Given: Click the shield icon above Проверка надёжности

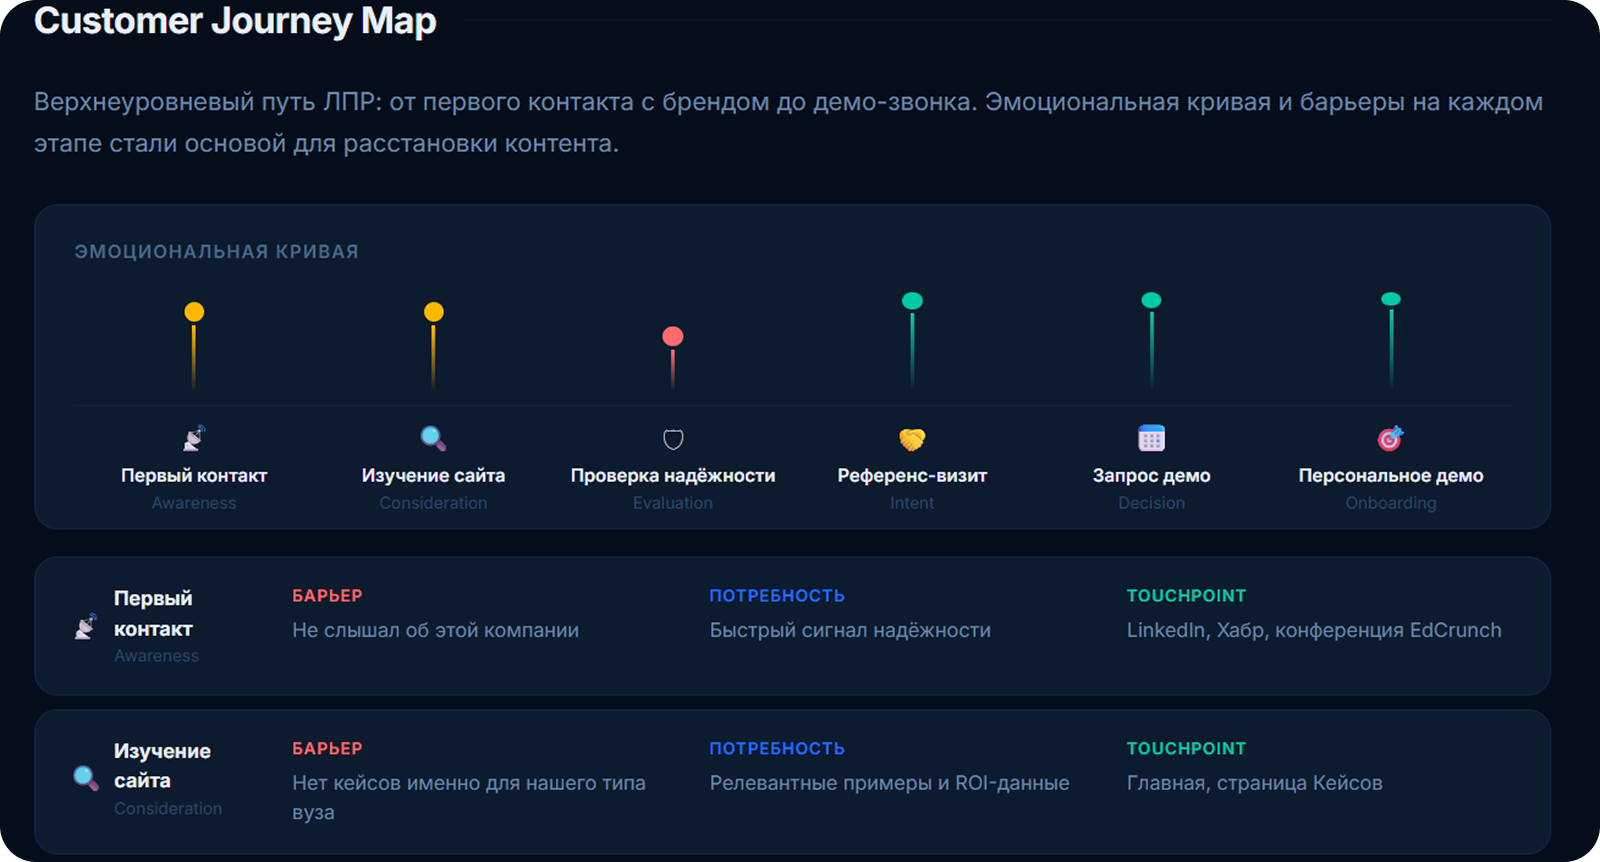Looking at the screenshot, I should 673,439.
